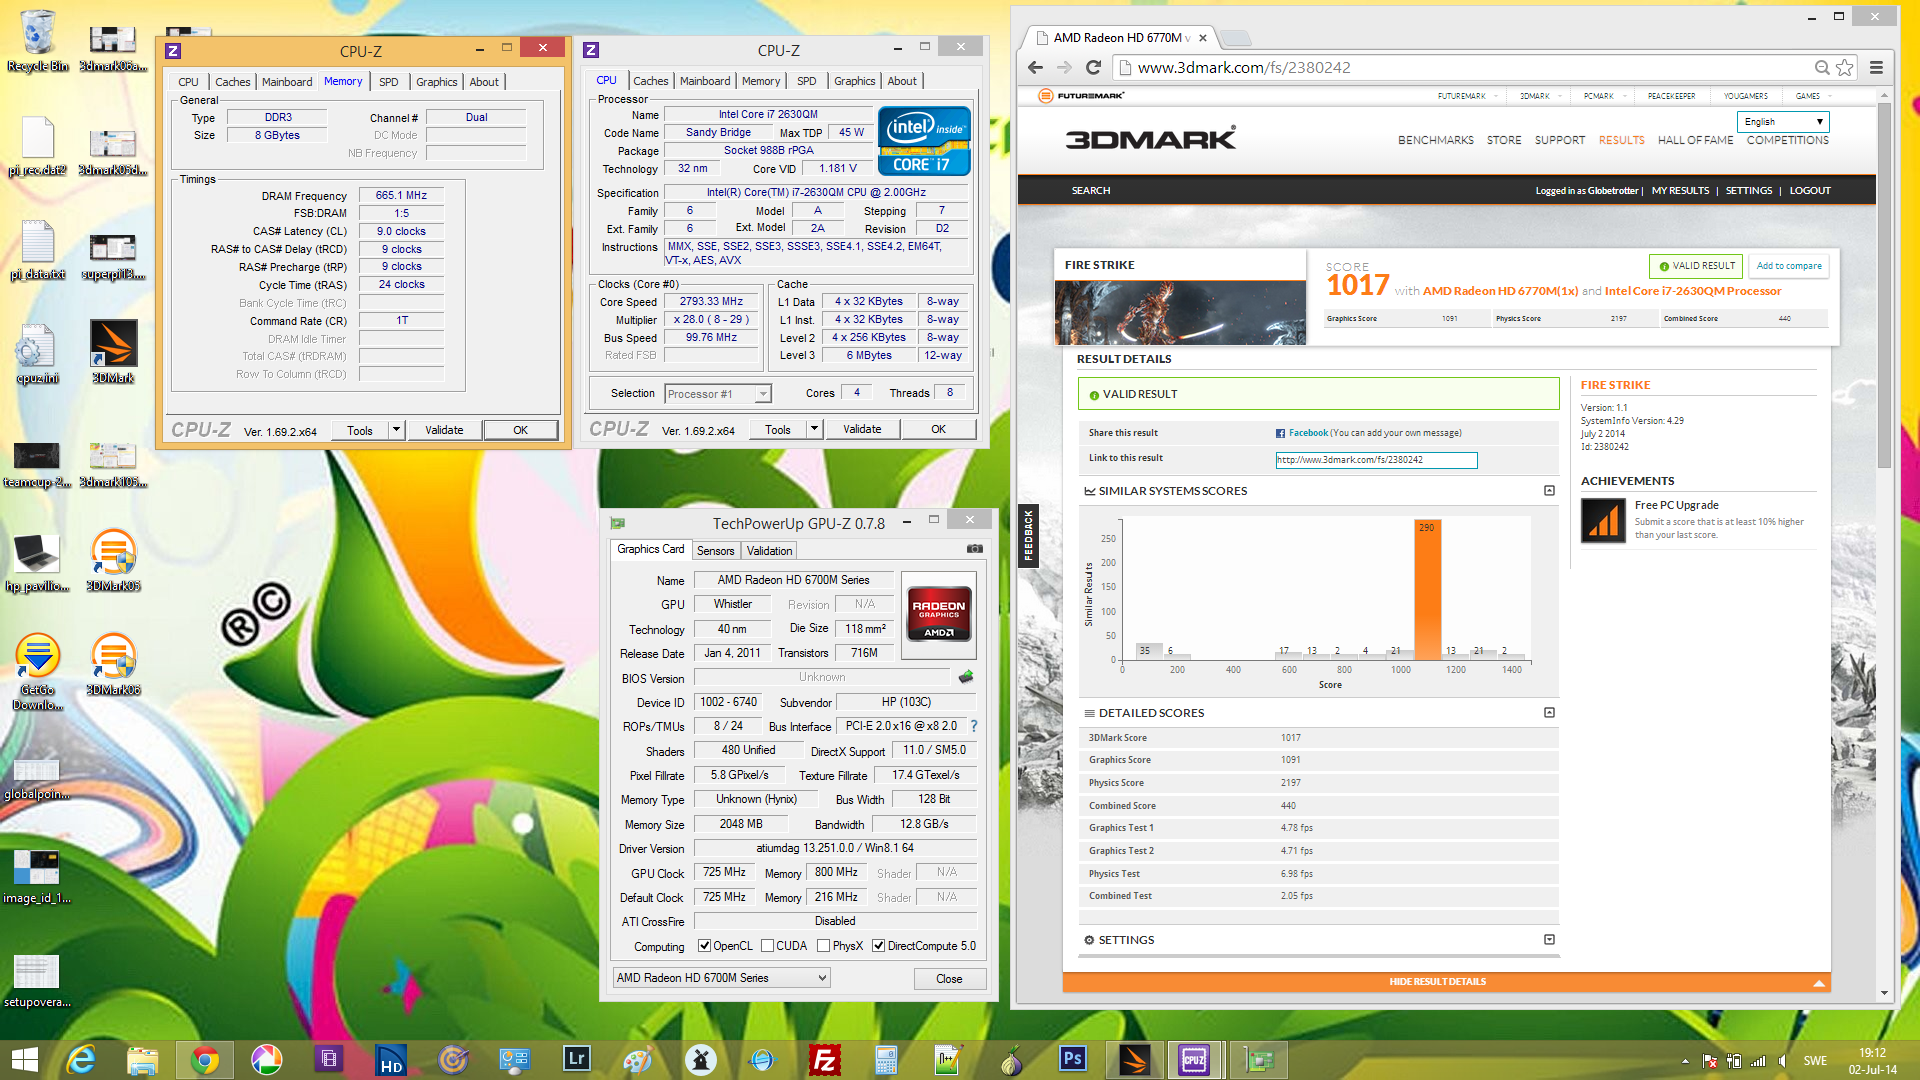Image resolution: width=1920 pixels, height=1080 pixels.
Task: Toggle the OpenCL checkbox in GPU-Z
Action: [x=704, y=946]
